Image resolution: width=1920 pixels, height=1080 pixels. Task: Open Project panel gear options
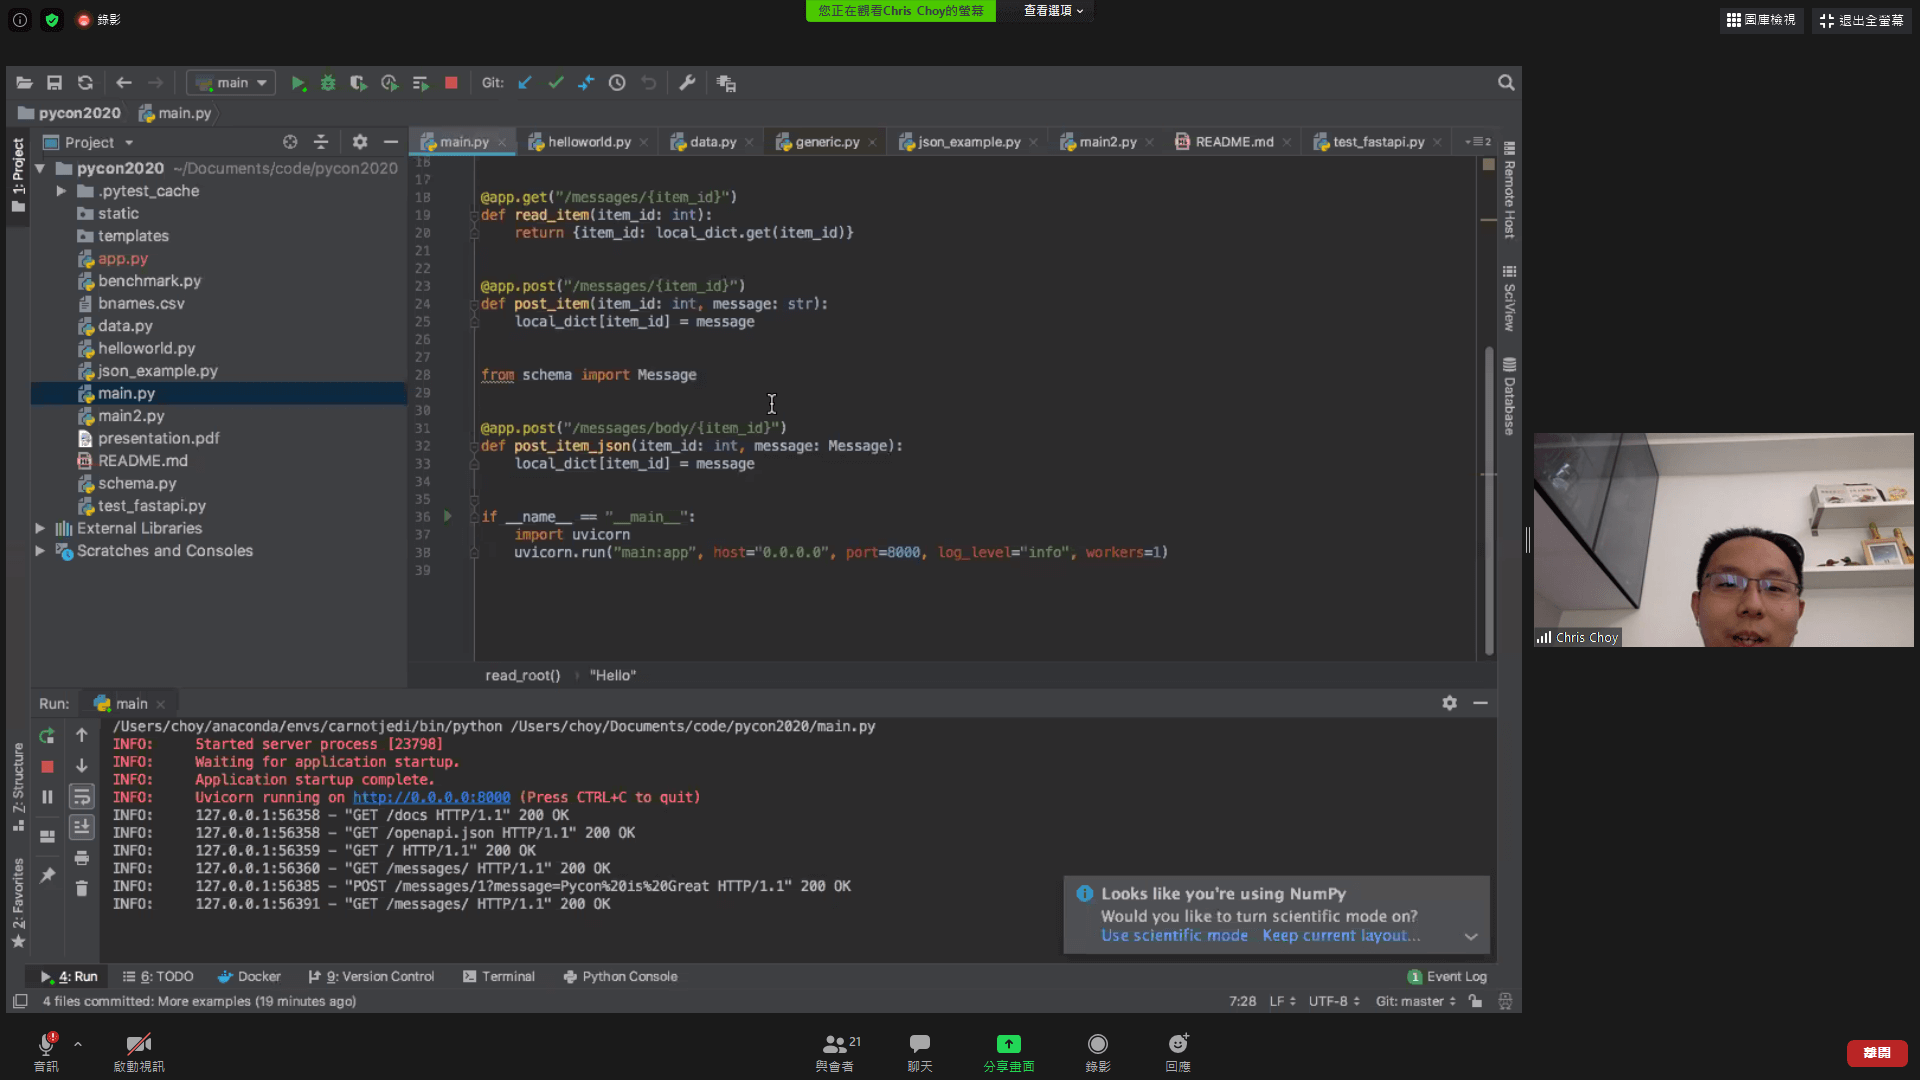coord(360,142)
